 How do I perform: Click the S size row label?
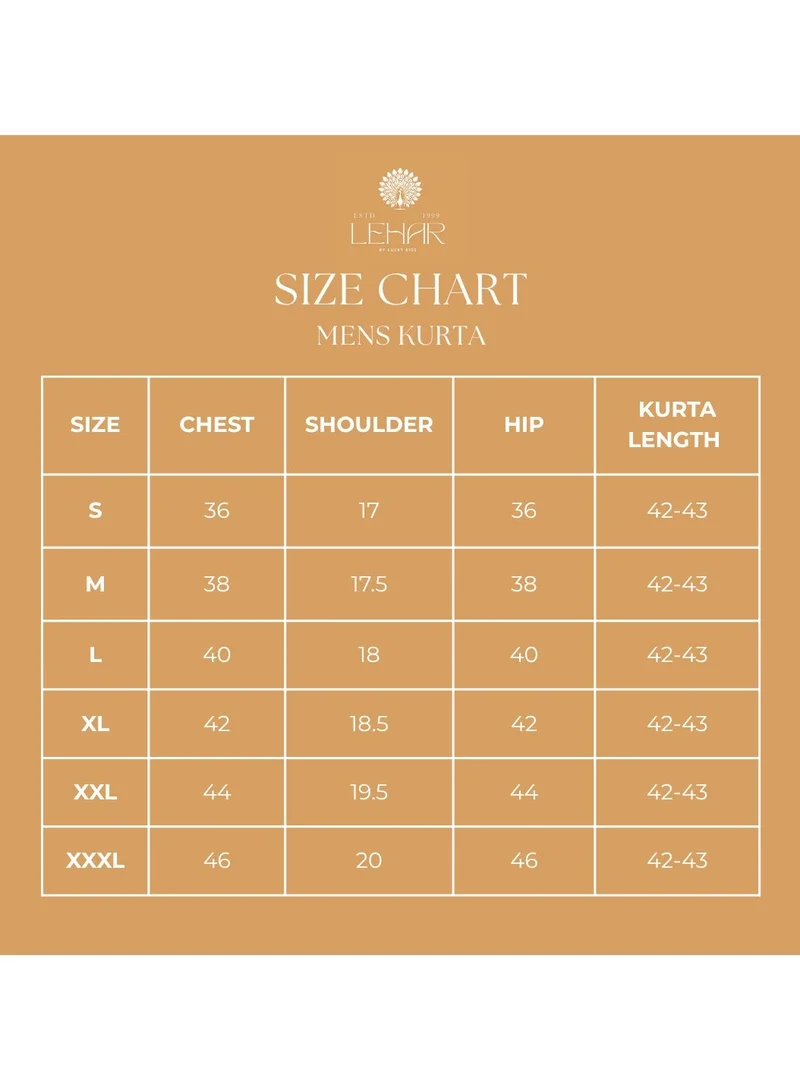pyautogui.click(x=95, y=510)
